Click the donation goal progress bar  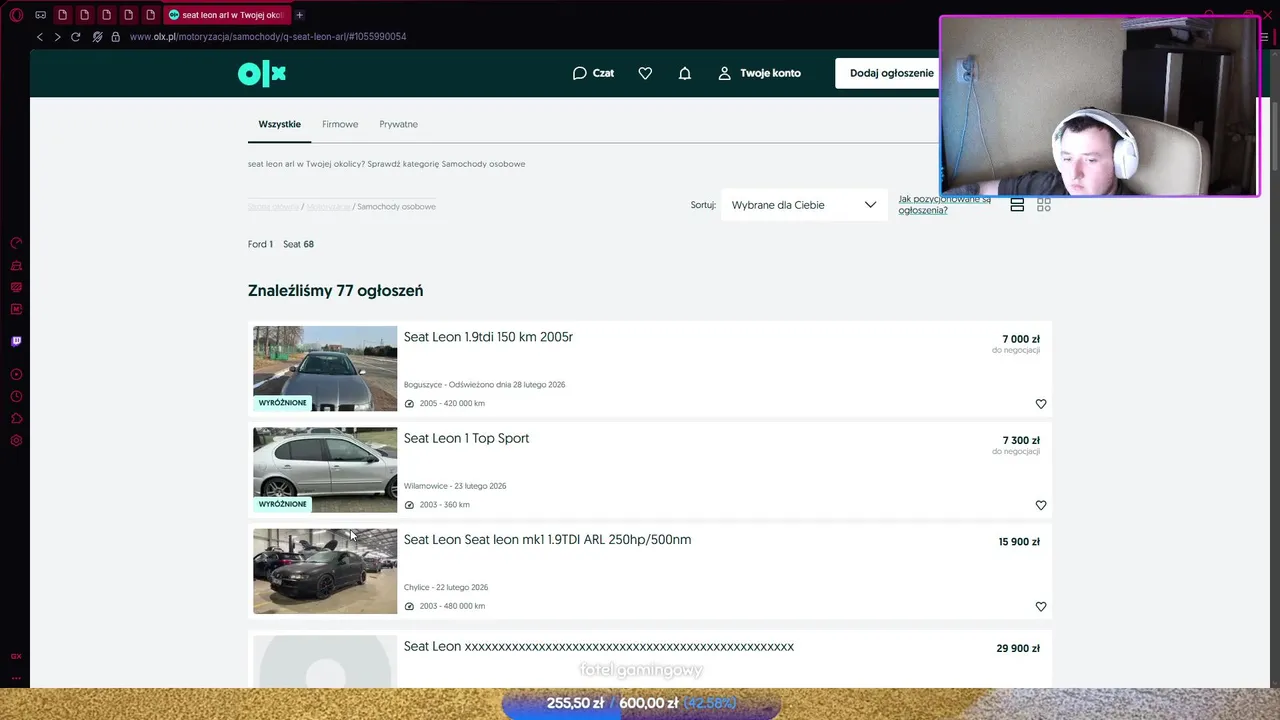coord(641,704)
